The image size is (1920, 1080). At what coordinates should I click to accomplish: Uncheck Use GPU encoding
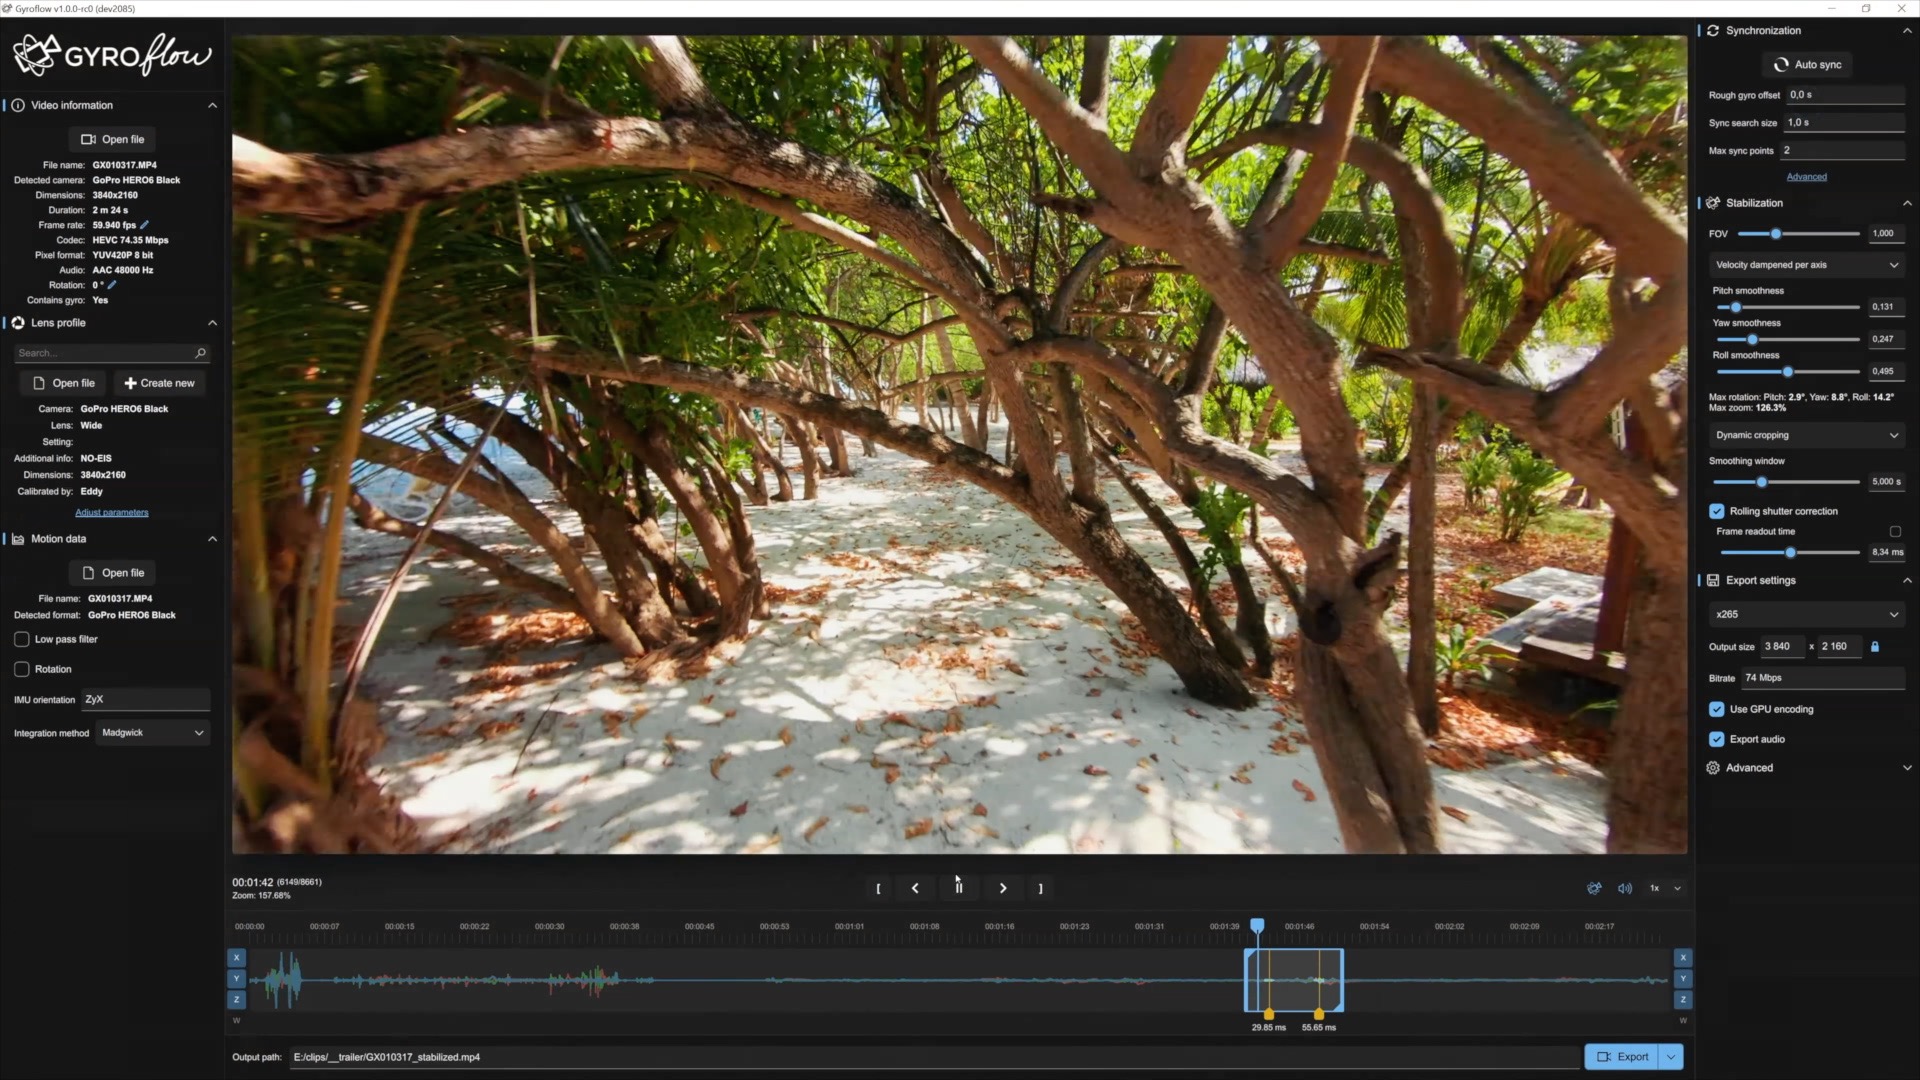[x=1717, y=709]
